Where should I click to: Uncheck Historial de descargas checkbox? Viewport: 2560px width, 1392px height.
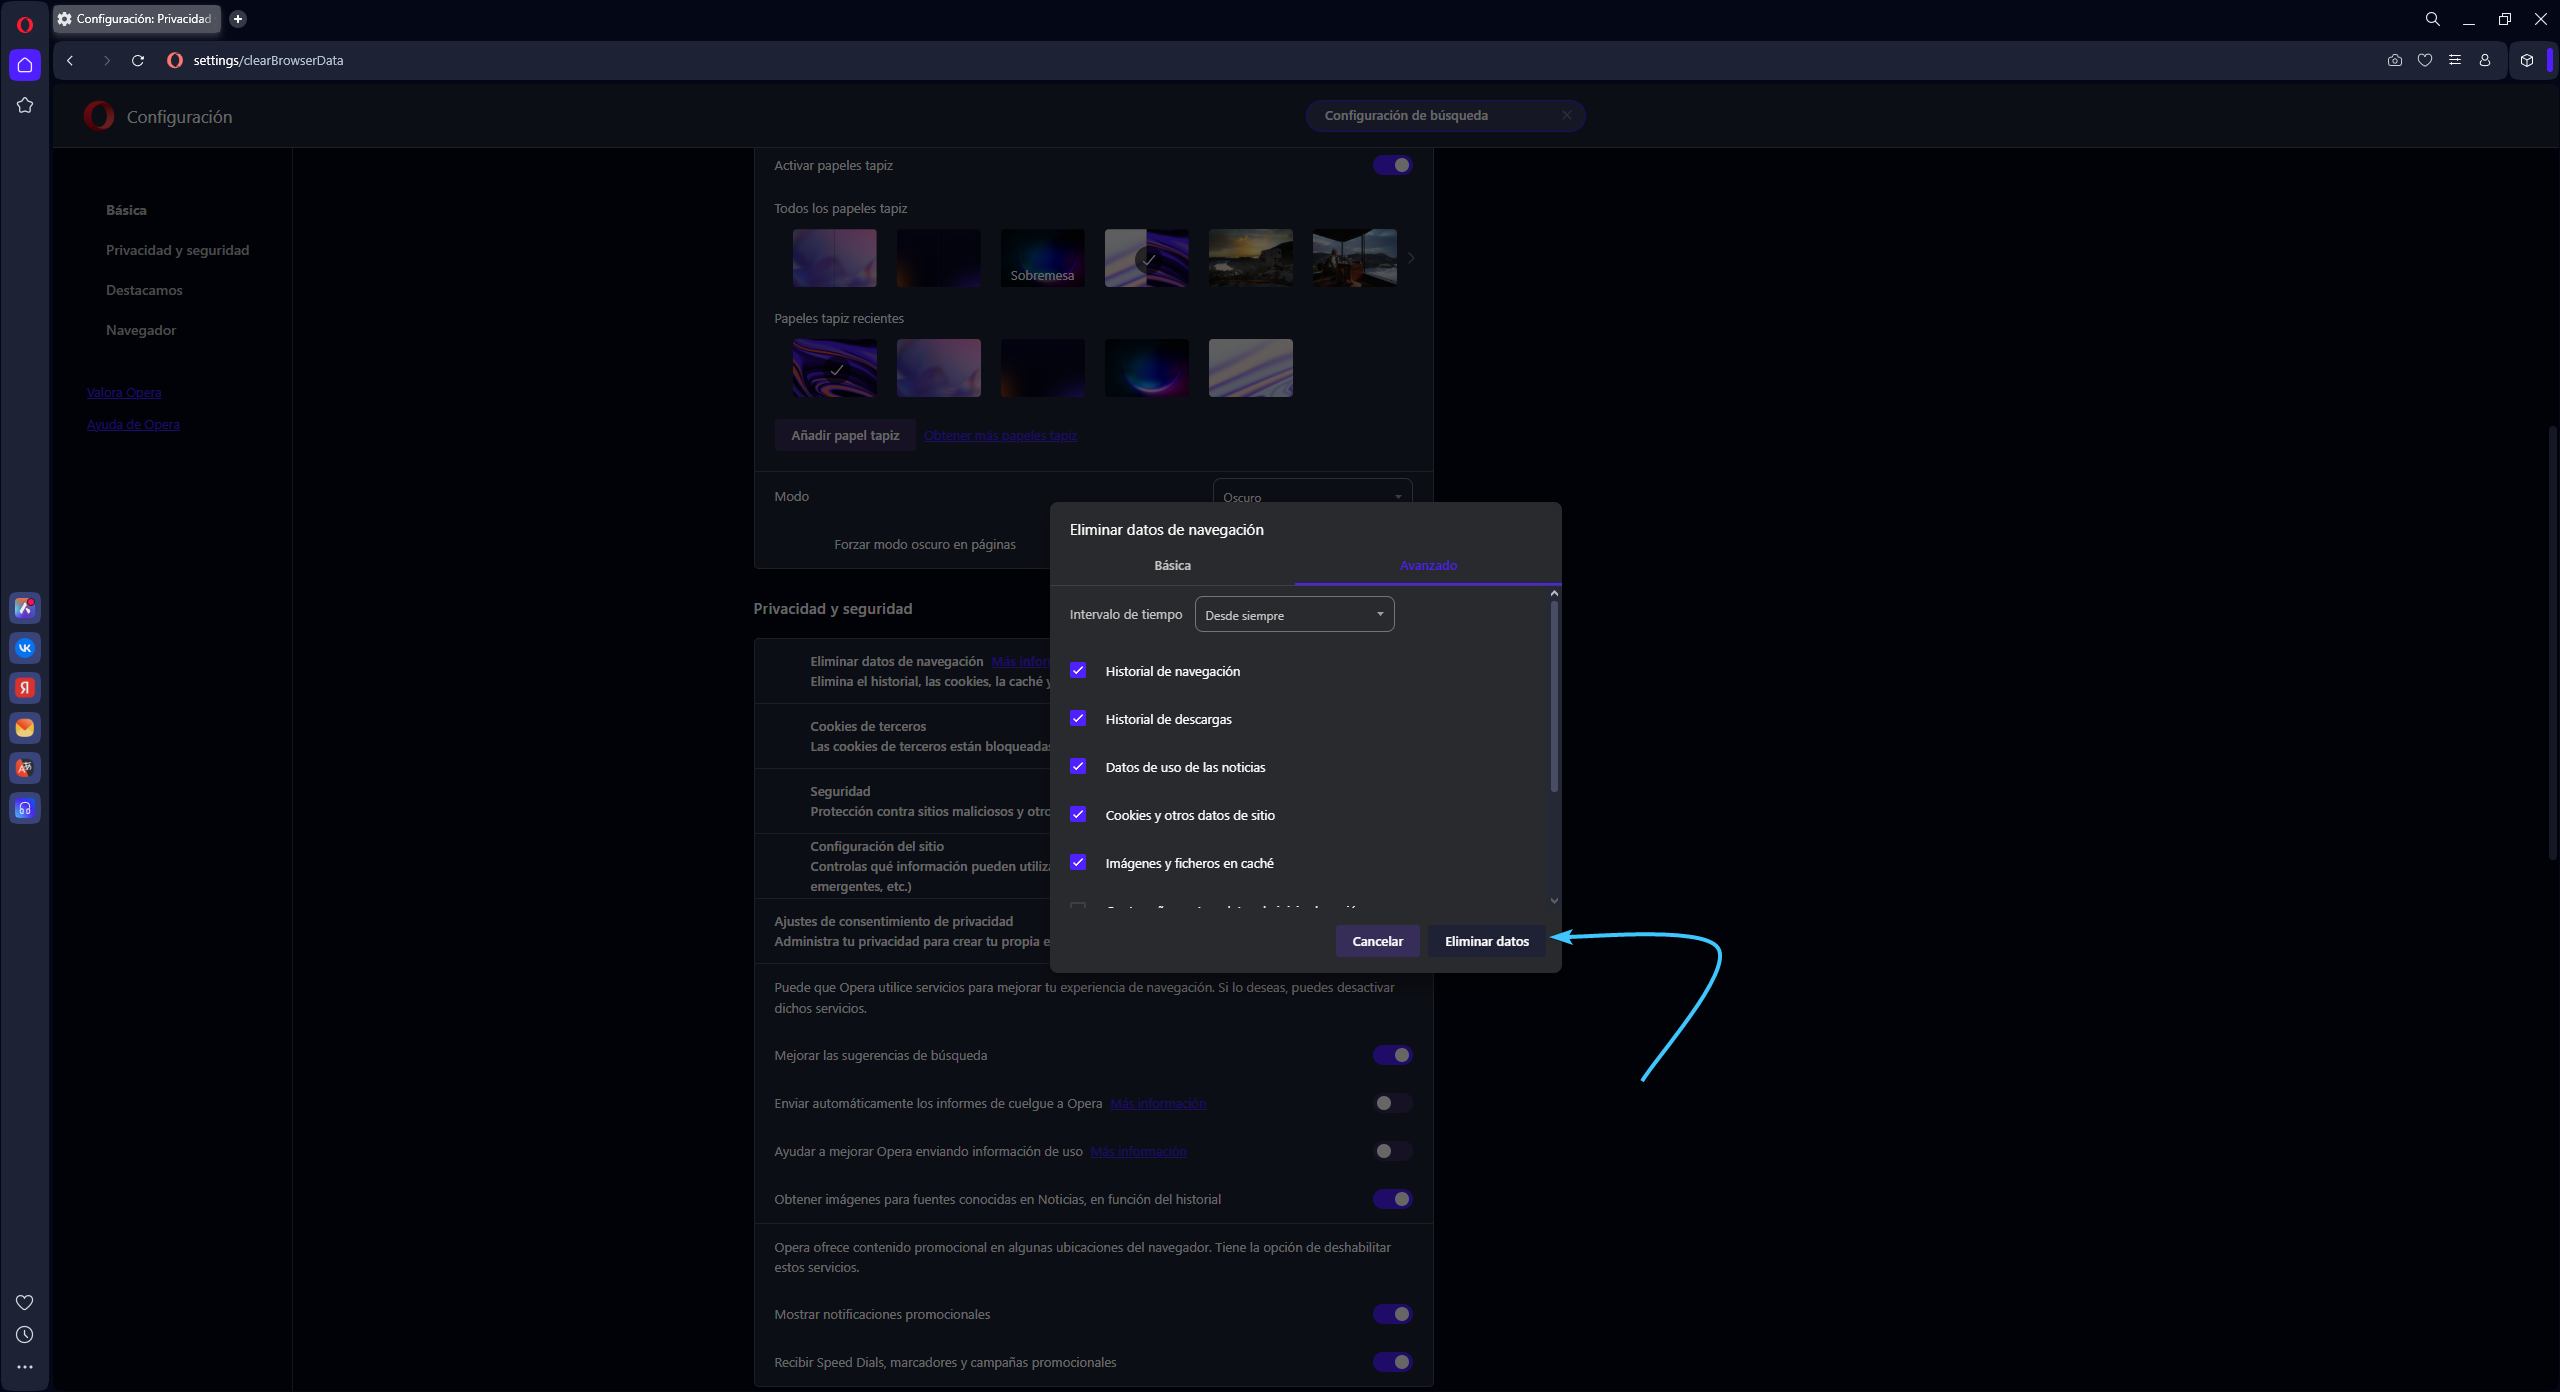click(1078, 718)
